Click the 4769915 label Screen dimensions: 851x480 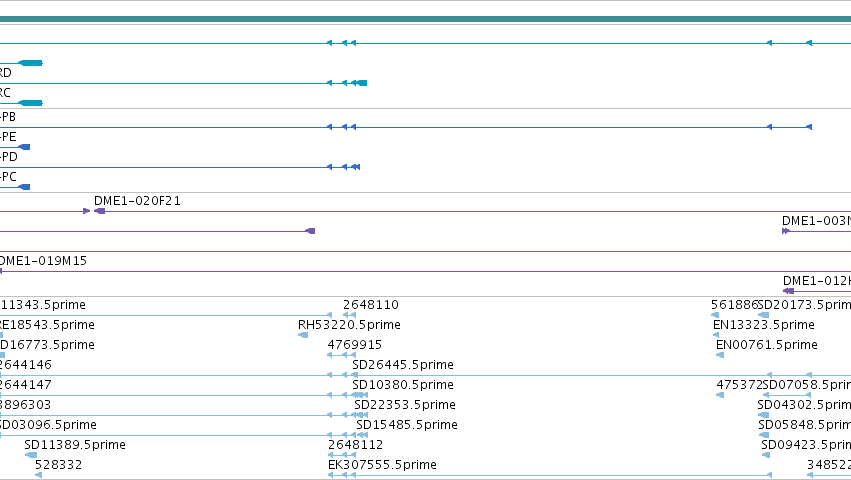[x=354, y=345]
